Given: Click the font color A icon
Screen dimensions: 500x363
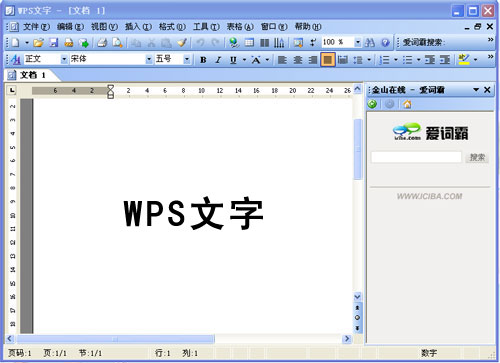Looking at the screenshot, I should tap(256, 60).
